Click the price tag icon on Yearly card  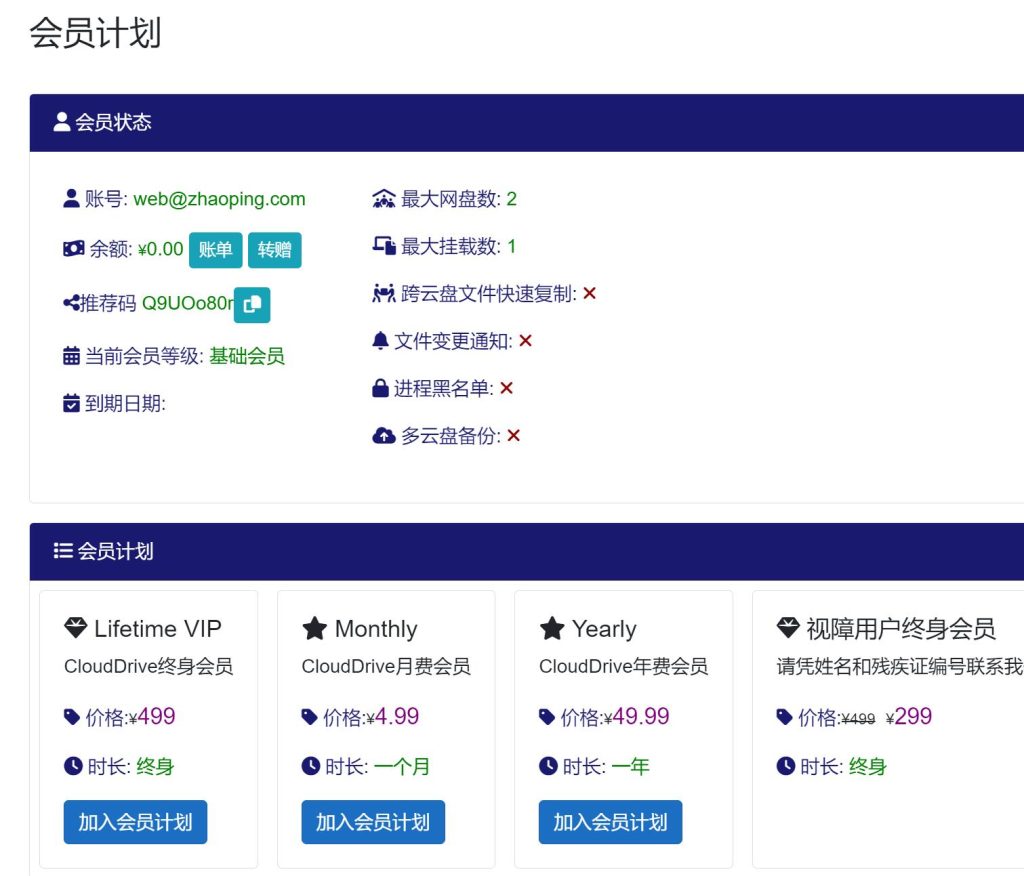tap(547, 717)
